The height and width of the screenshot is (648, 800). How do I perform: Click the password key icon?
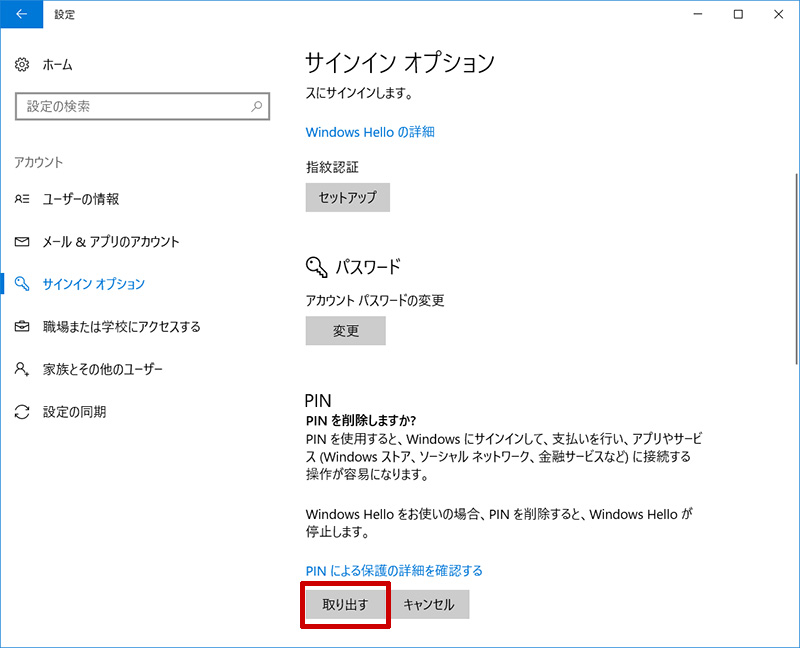(x=316, y=267)
